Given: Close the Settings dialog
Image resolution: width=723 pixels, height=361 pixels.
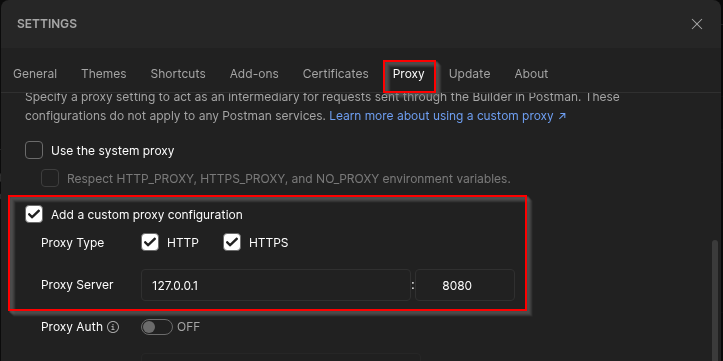Looking at the screenshot, I should pos(697,24).
